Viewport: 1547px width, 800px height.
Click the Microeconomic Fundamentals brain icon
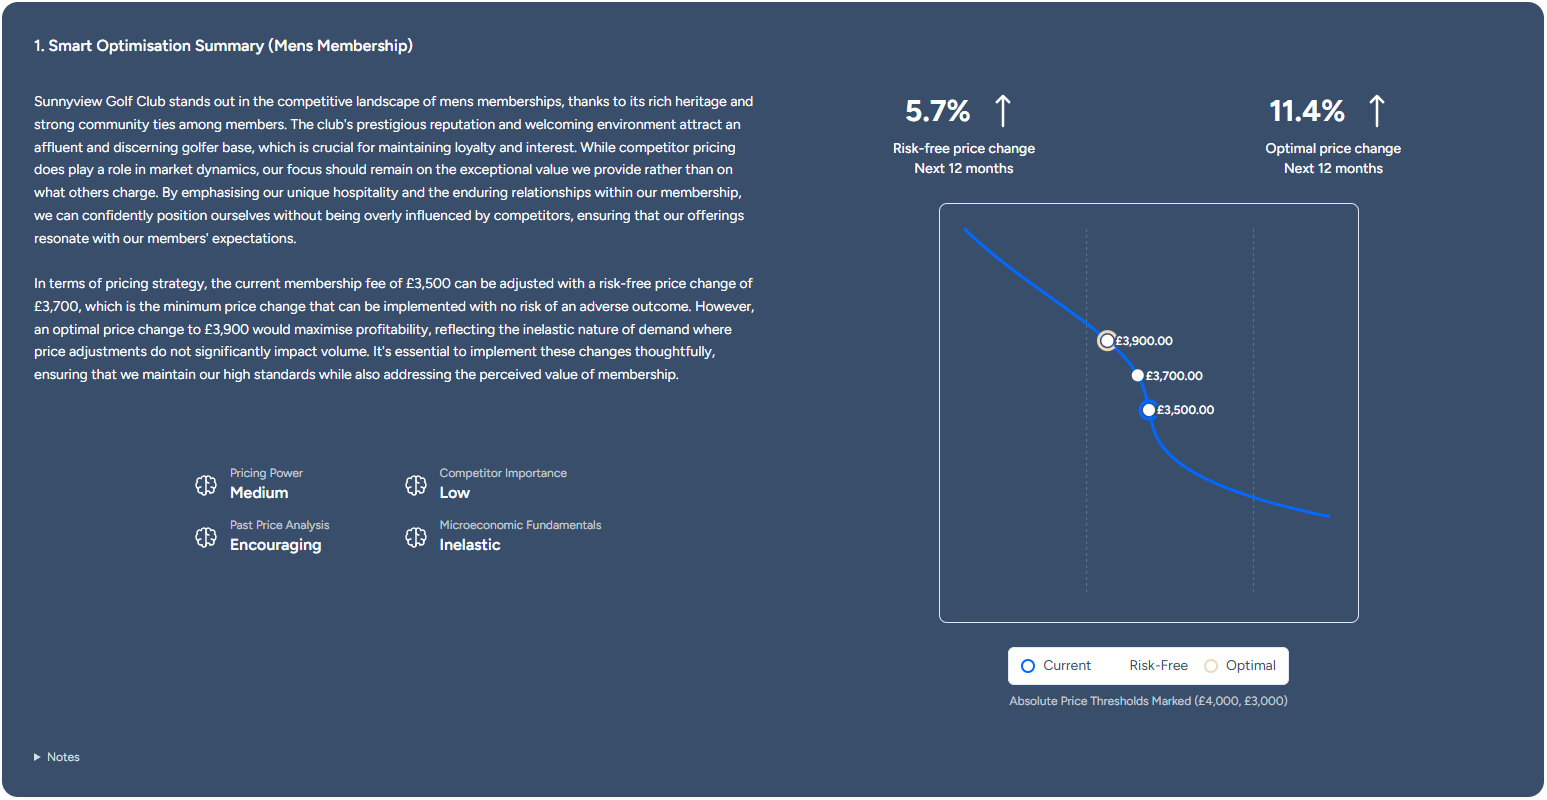tap(416, 536)
